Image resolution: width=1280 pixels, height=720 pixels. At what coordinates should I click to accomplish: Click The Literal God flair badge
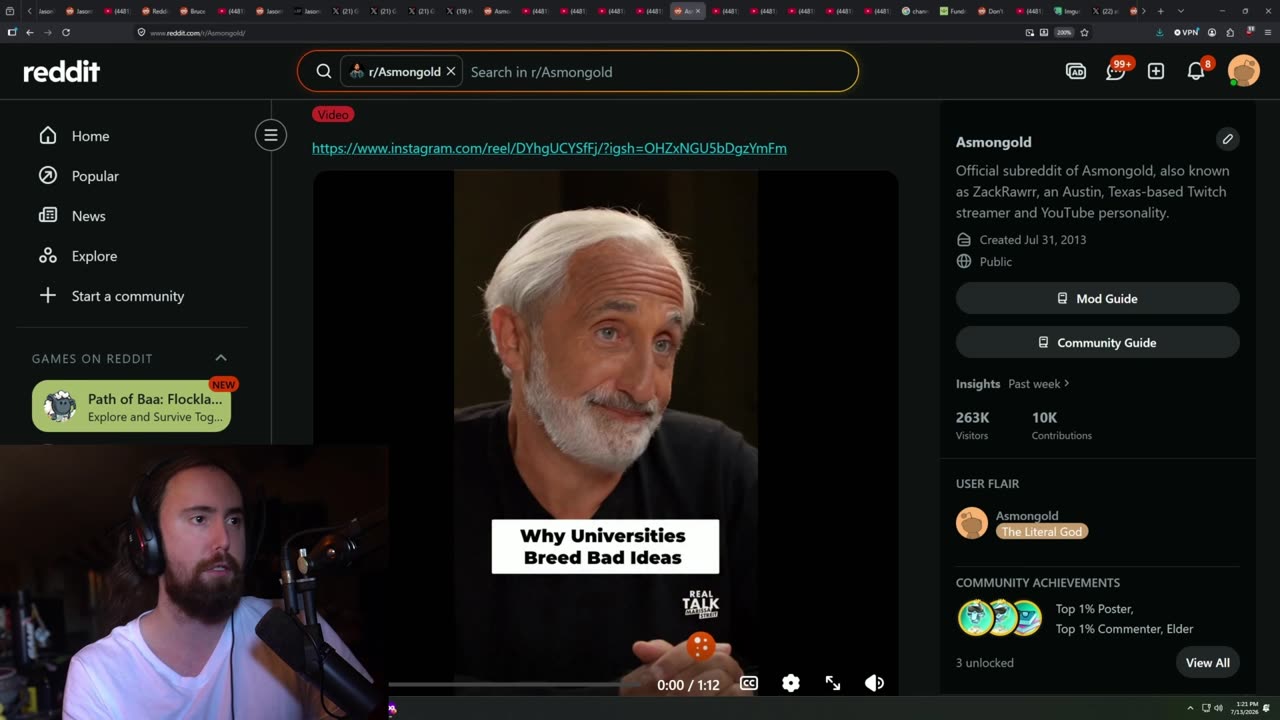[1042, 531]
